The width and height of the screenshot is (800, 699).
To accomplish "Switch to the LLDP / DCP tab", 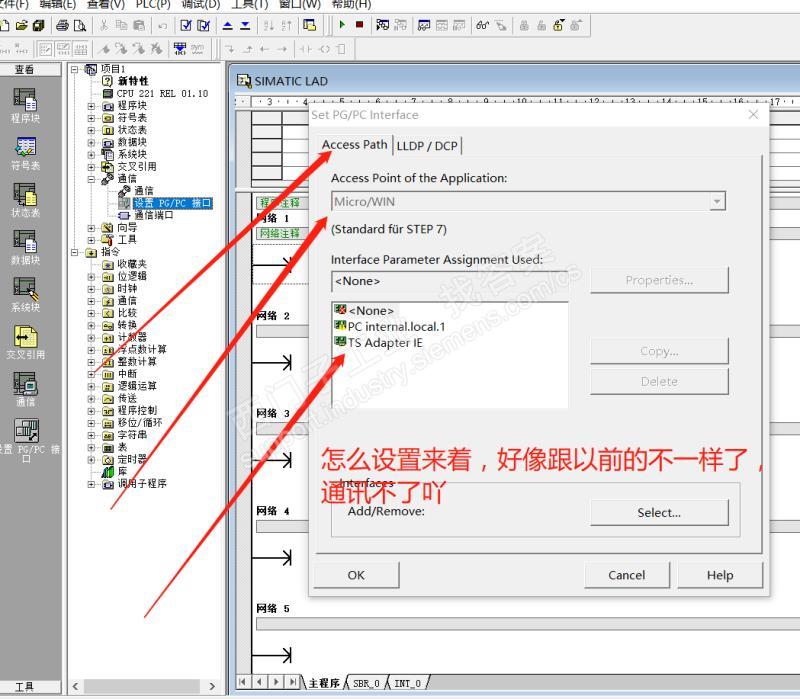I will point(427,146).
